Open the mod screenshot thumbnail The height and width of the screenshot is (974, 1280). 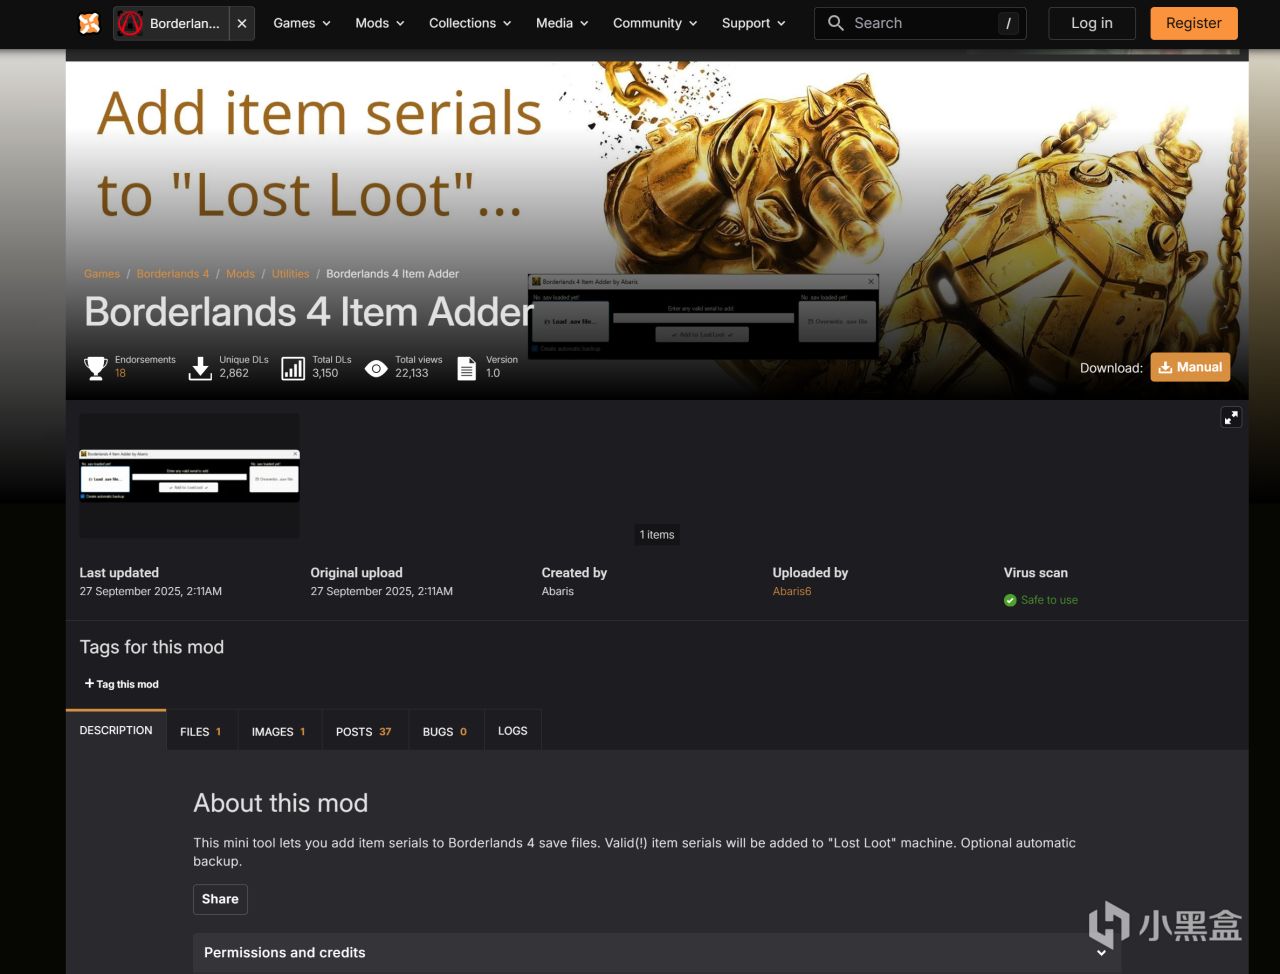(x=189, y=476)
